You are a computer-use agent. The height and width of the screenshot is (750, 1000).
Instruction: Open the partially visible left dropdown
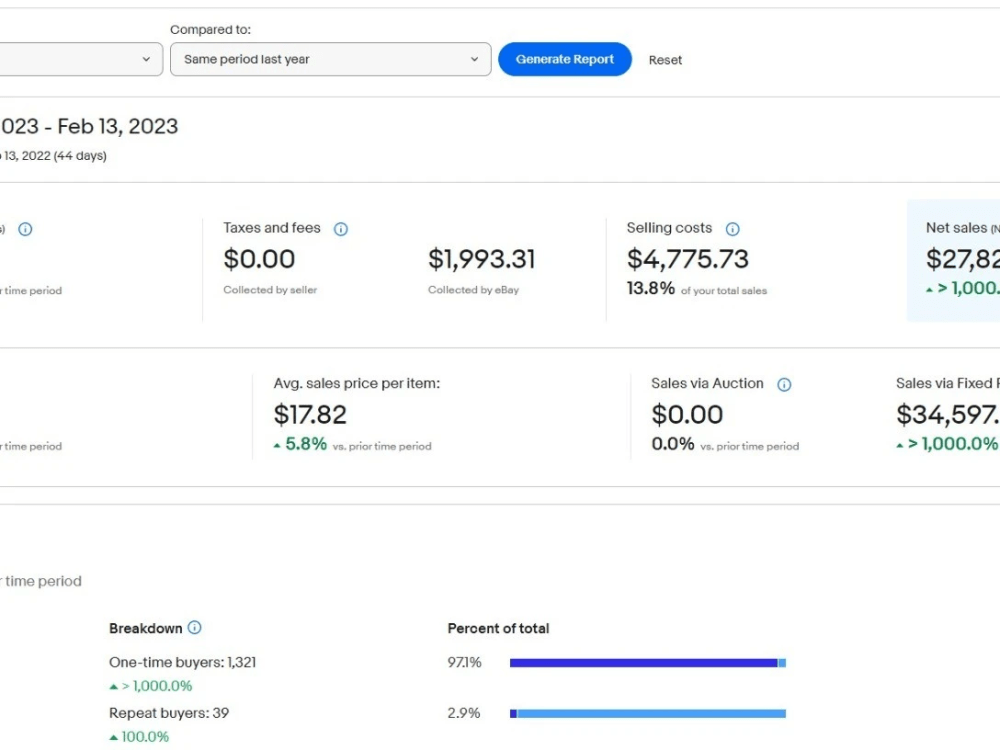[x=81, y=59]
